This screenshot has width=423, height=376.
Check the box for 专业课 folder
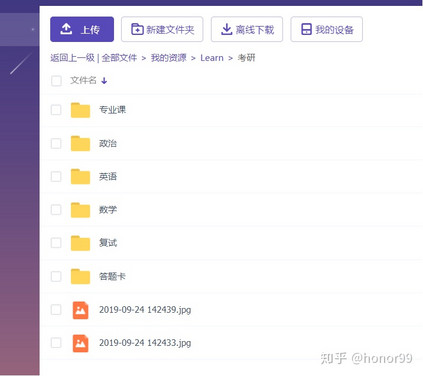point(56,110)
